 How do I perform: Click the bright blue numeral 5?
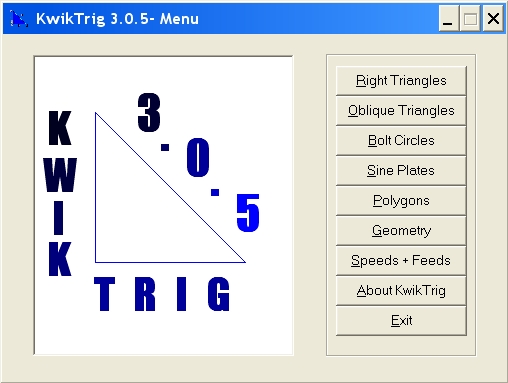[248, 213]
